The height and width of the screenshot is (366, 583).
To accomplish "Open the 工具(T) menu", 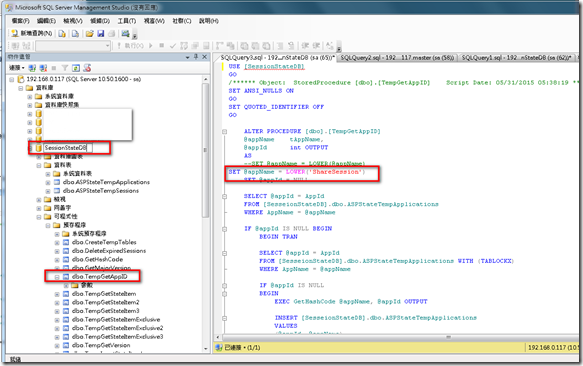I will point(127,21).
